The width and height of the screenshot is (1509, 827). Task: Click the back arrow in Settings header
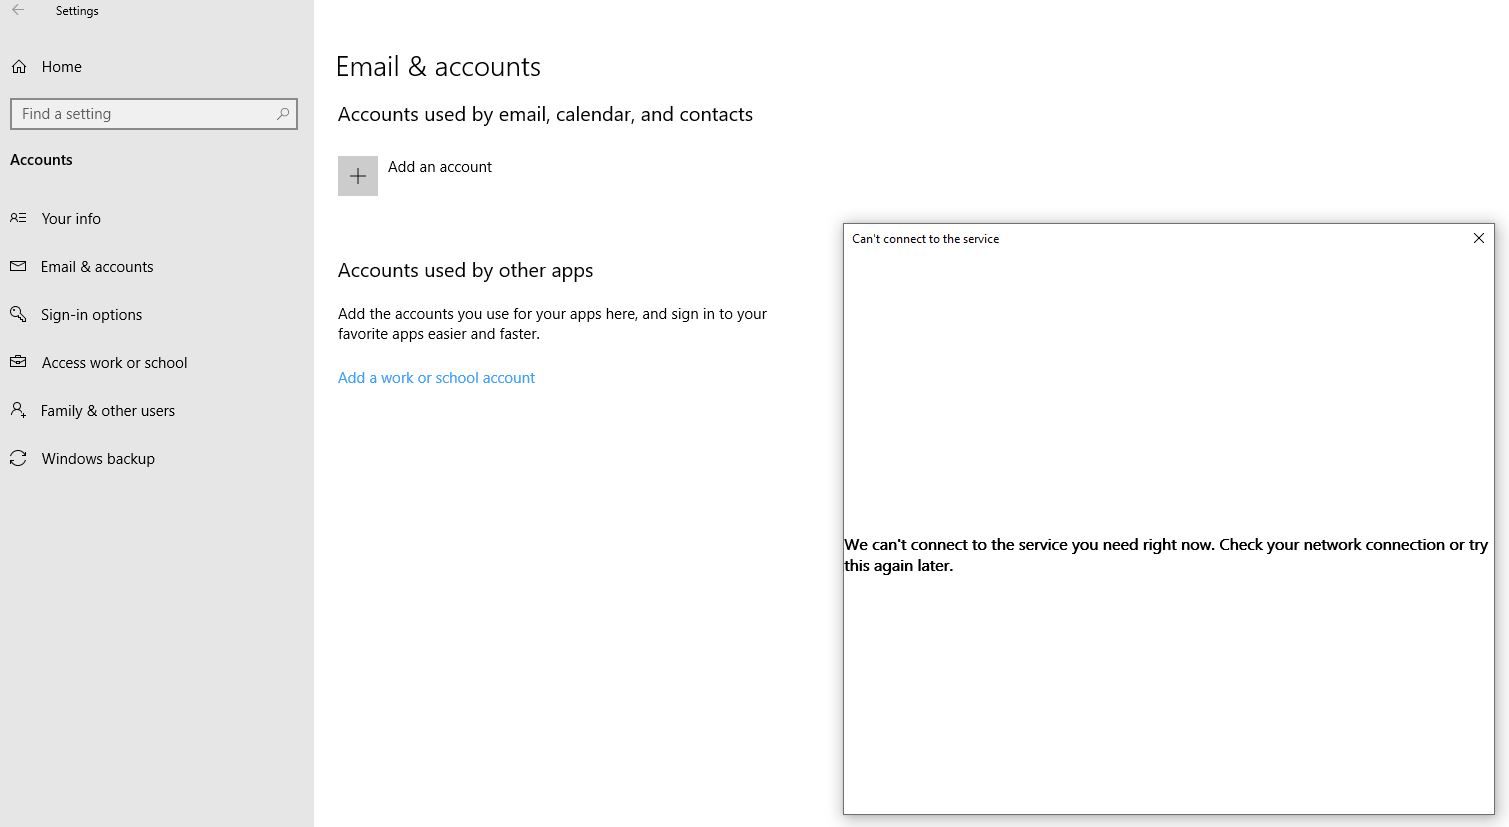click(x=18, y=11)
